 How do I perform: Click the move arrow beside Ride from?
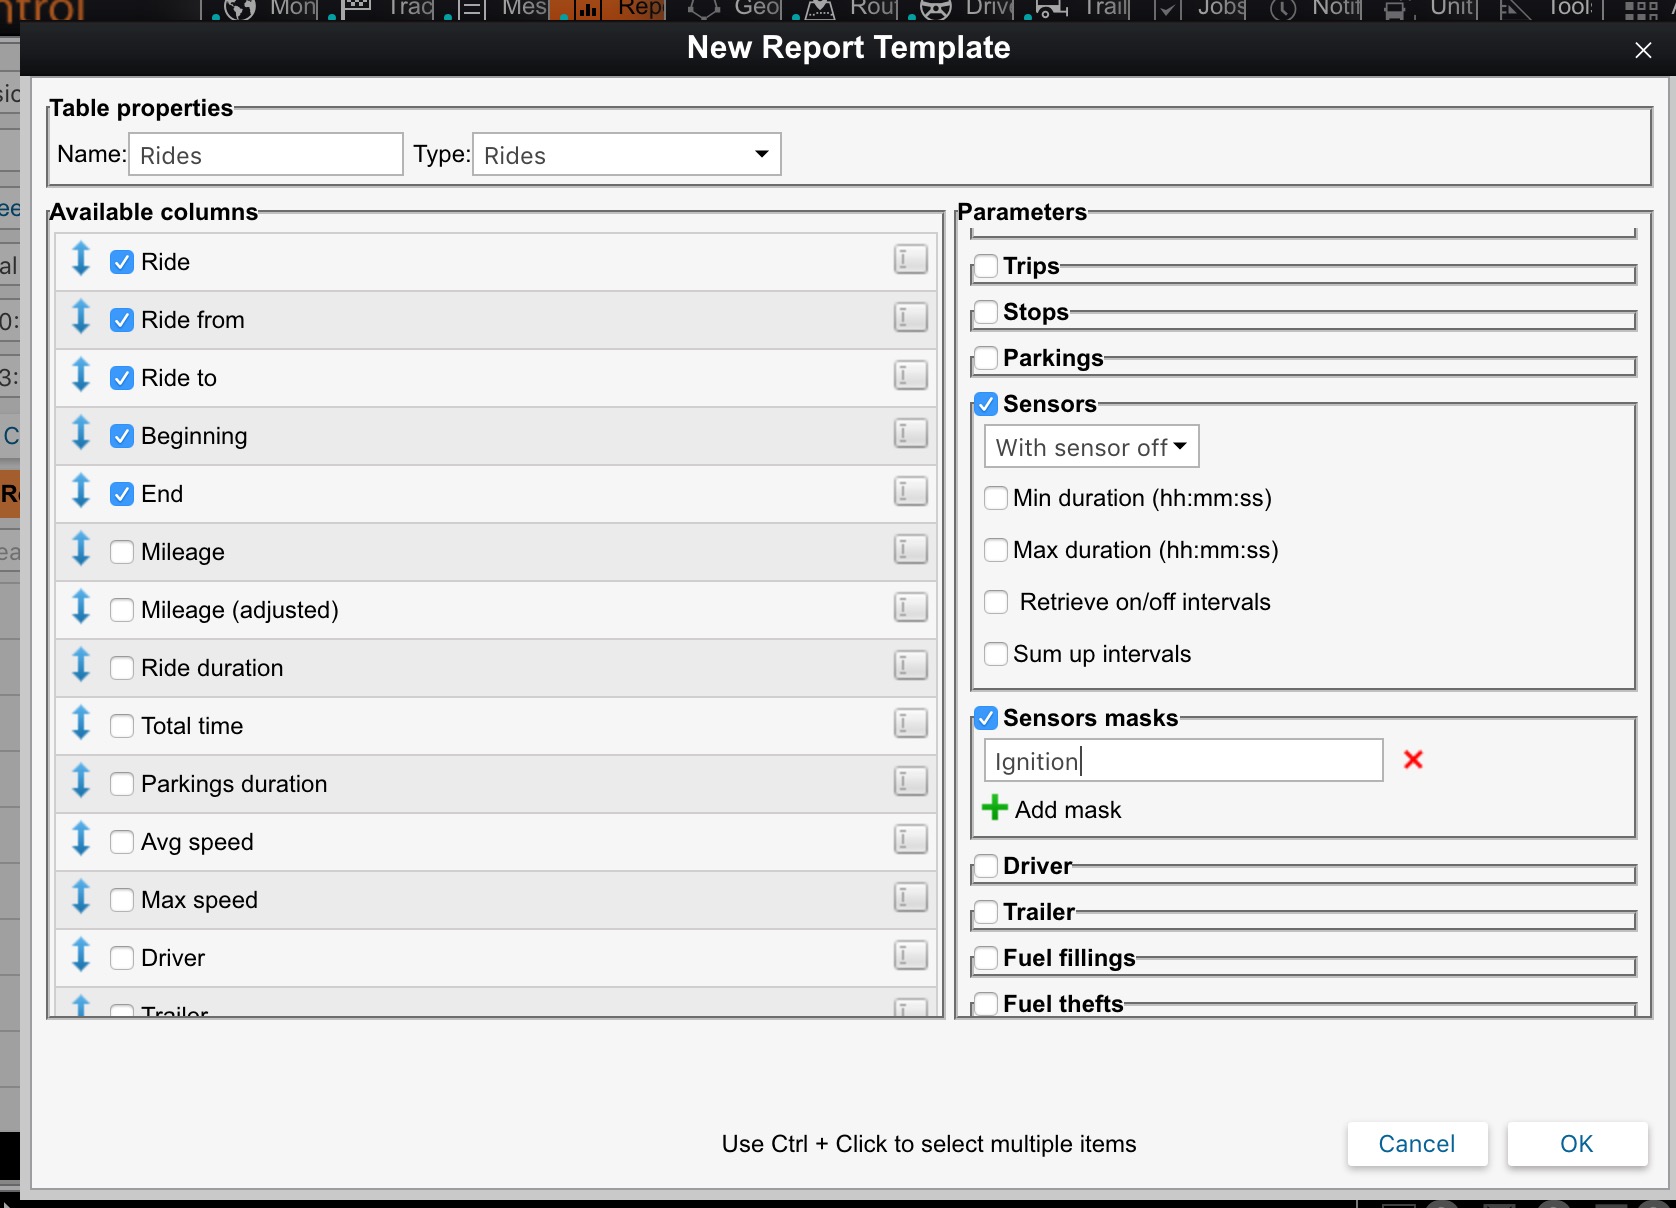coord(81,318)
